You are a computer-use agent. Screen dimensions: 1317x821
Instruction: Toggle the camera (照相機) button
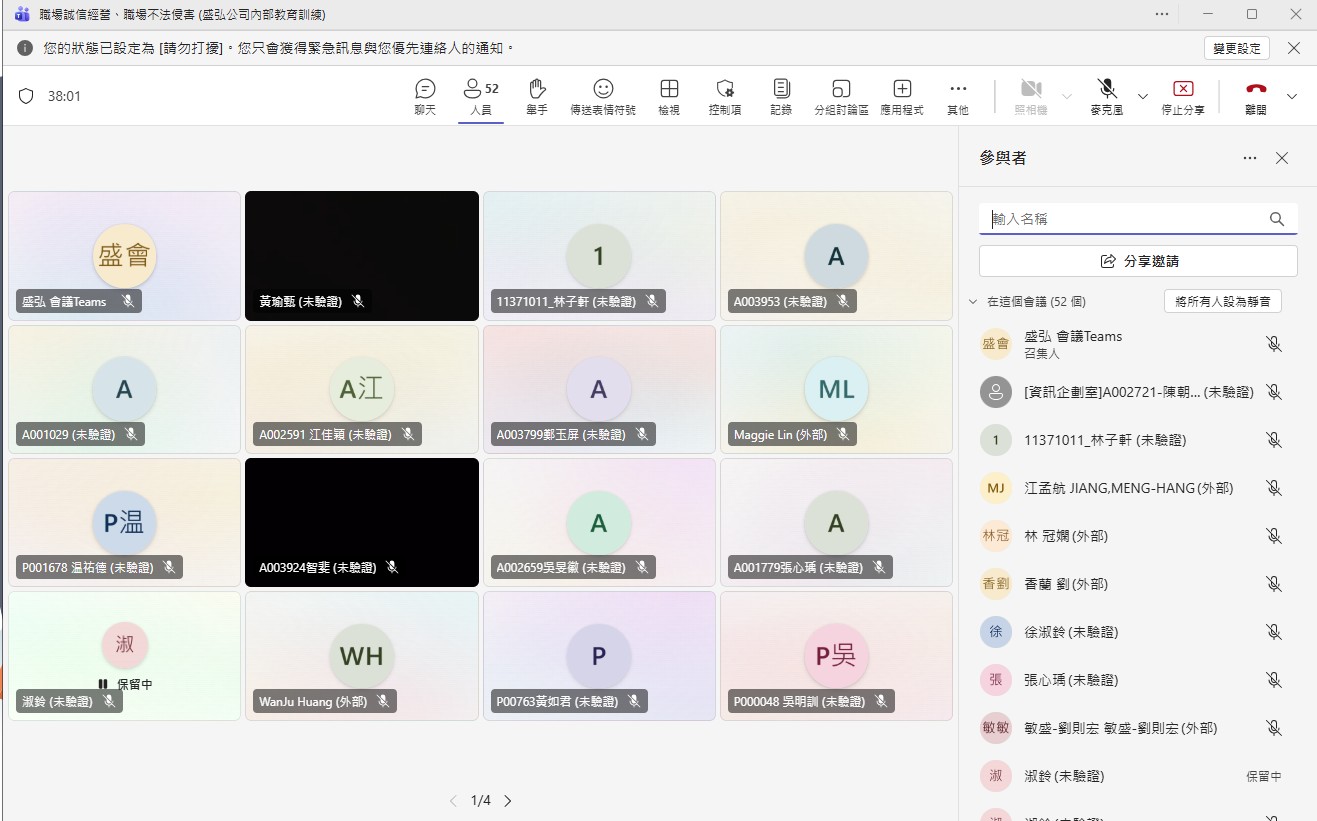click(x=1031, y=96)
